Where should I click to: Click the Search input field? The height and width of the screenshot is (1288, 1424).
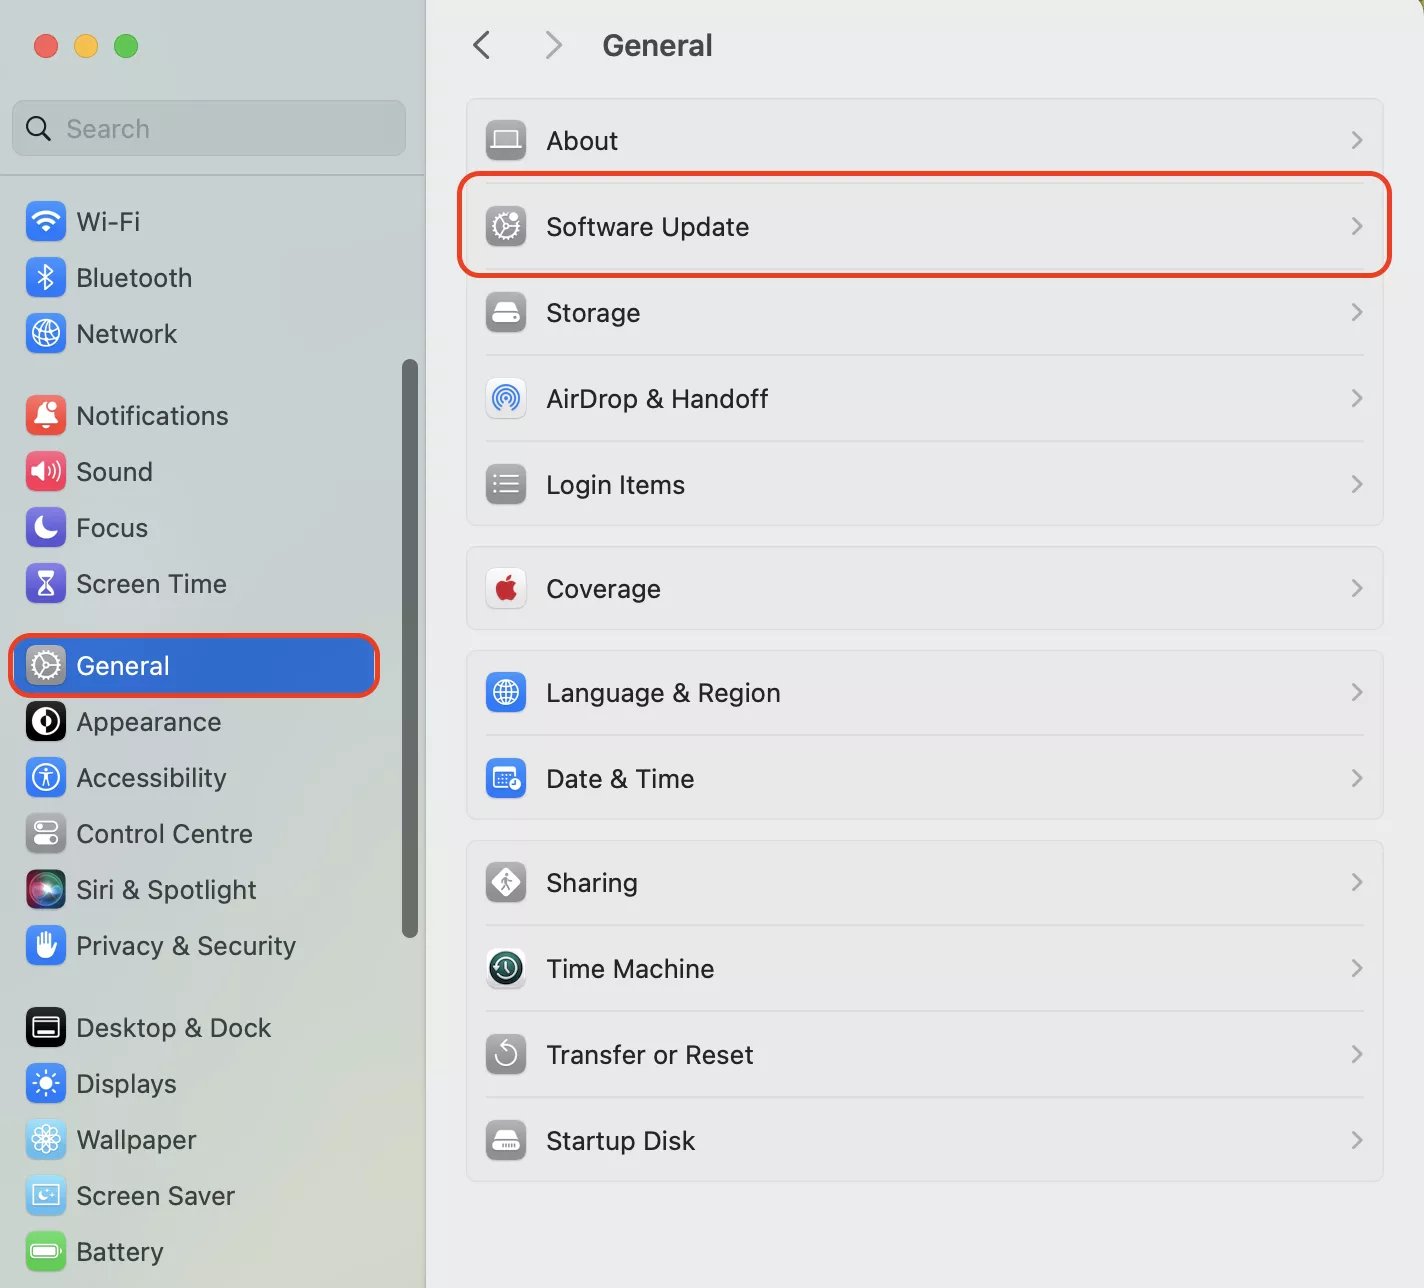209,128
